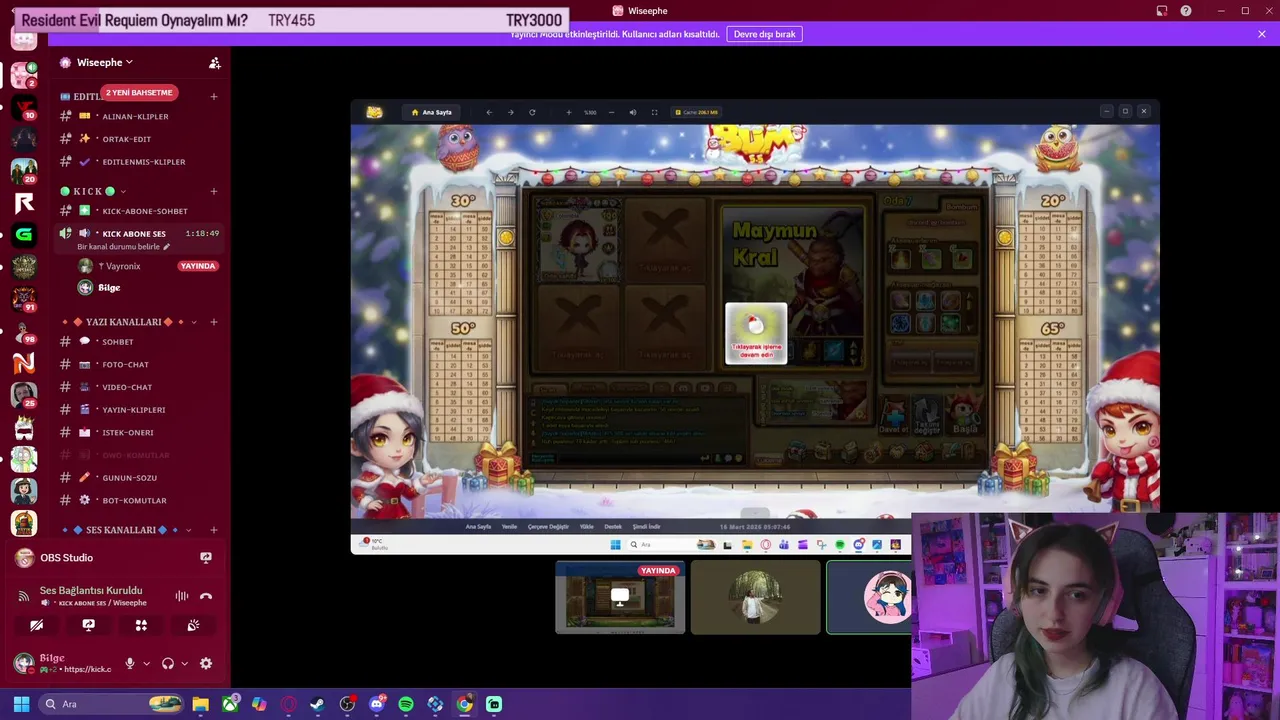
Task: Click the Ara taskbar search field
Action: pyautogui.click(x=112, y=704)
